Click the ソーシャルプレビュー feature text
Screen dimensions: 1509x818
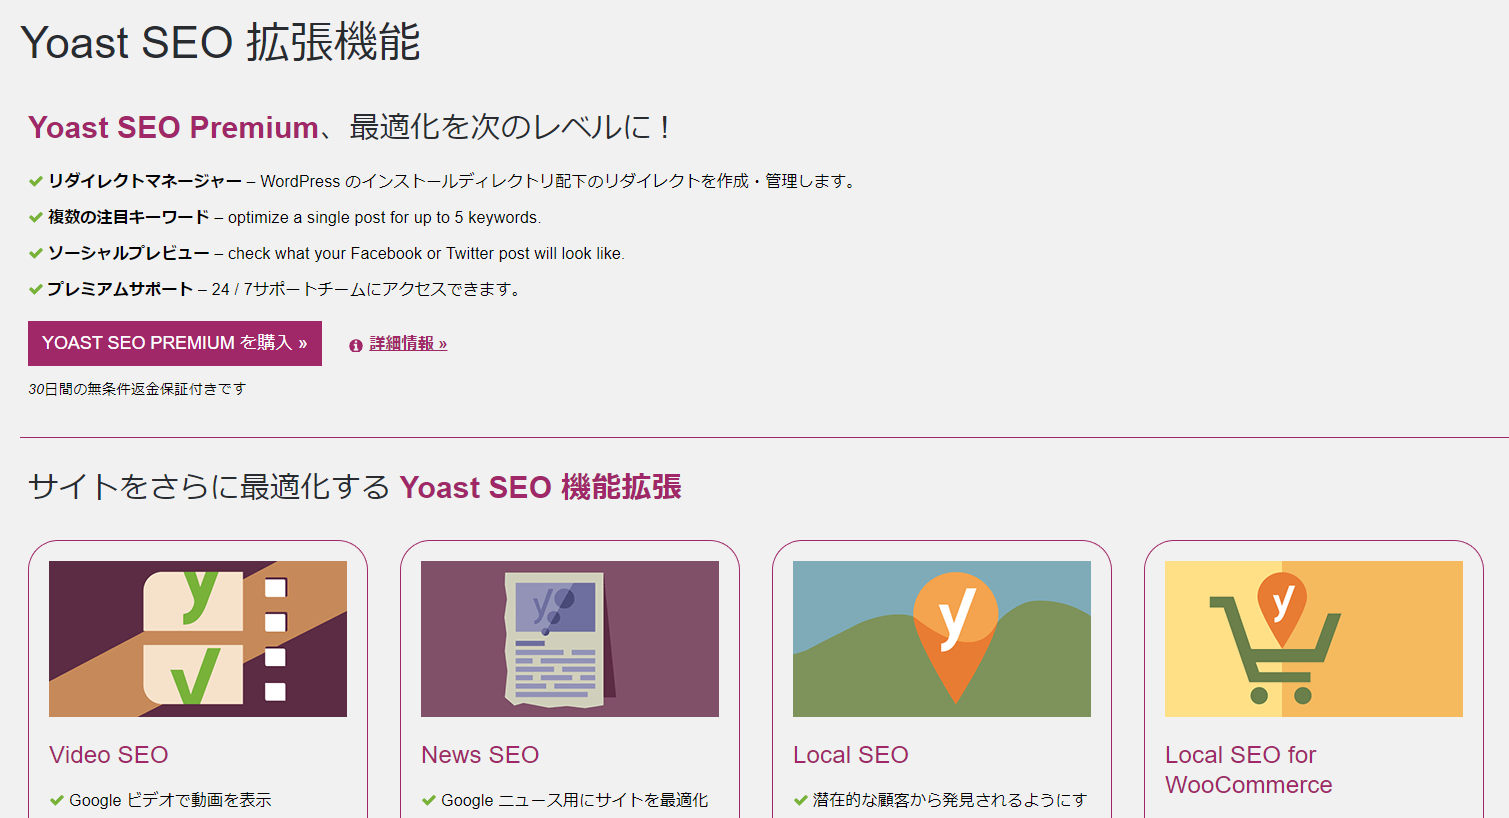coord(129,253)
